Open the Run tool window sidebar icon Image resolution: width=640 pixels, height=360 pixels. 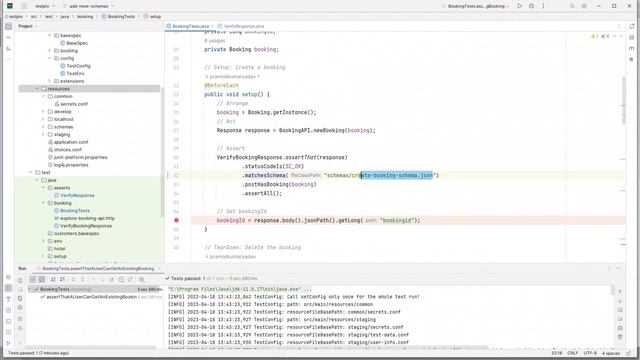point(9,288)
